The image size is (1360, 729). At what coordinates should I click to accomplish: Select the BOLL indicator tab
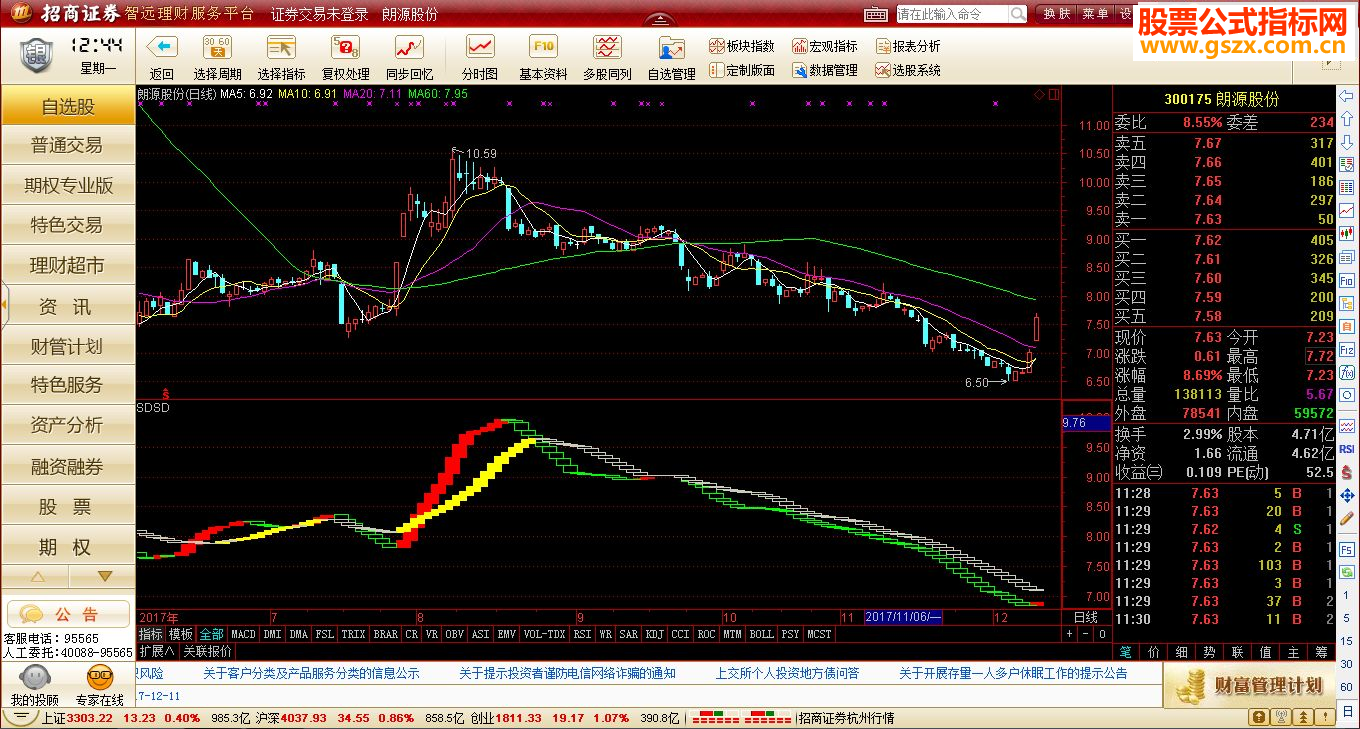(762, 634)
